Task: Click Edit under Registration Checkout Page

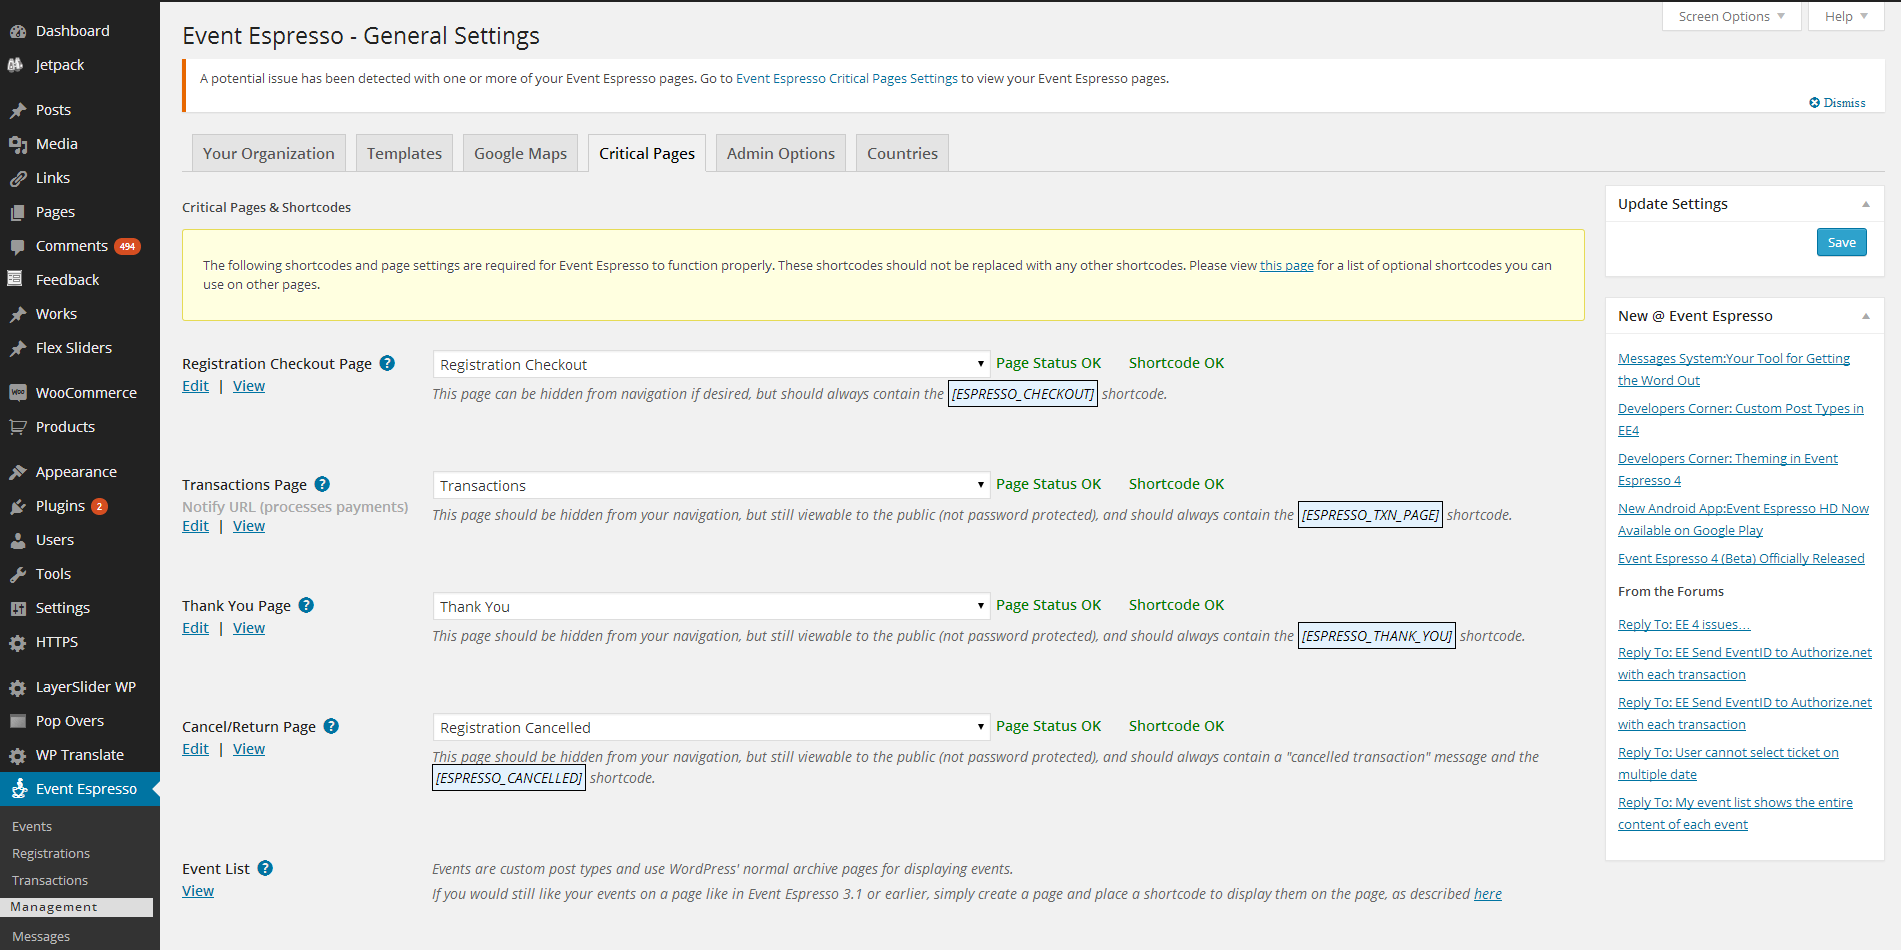Action: pyautogui.click(x=195, y=386)
